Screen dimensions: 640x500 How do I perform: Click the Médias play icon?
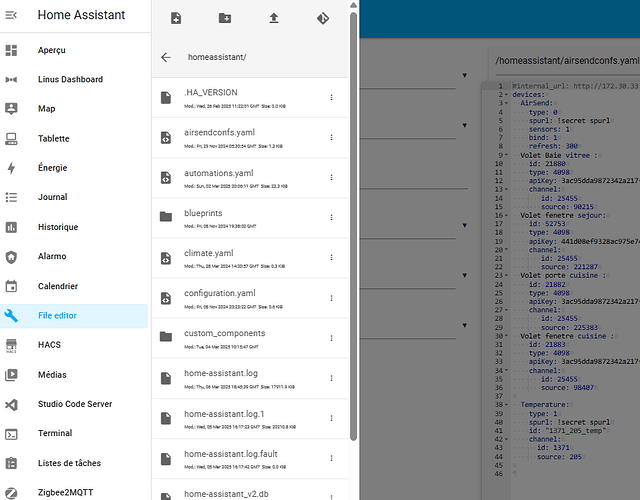point(11,375)
